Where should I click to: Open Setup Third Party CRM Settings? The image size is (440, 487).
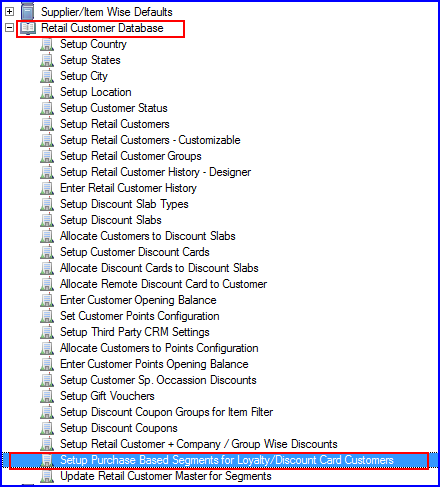135,332
